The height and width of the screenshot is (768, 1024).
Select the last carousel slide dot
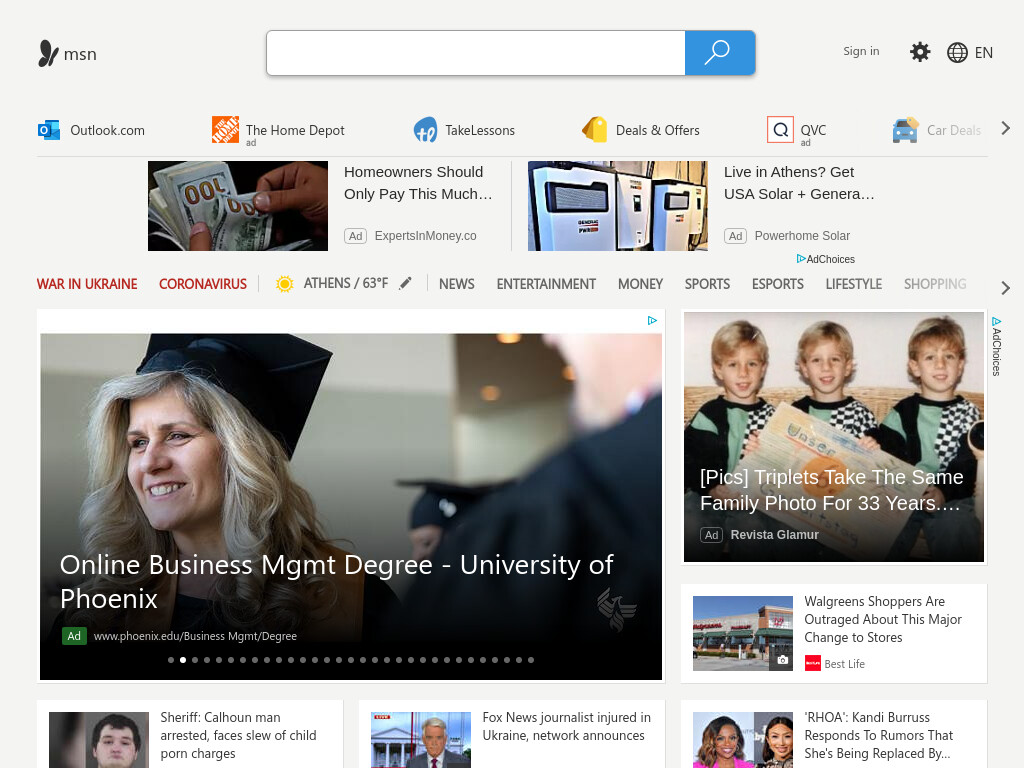click(x=531, y=660)
